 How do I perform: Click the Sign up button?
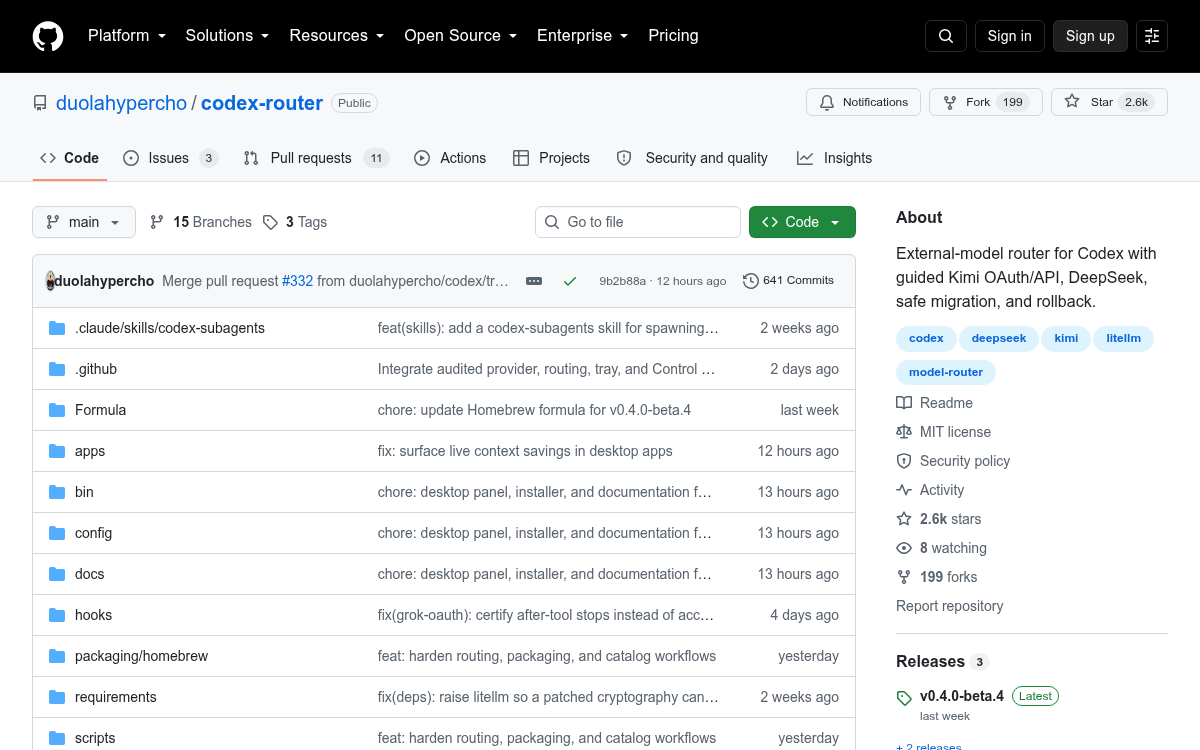tap(1090, 36)
